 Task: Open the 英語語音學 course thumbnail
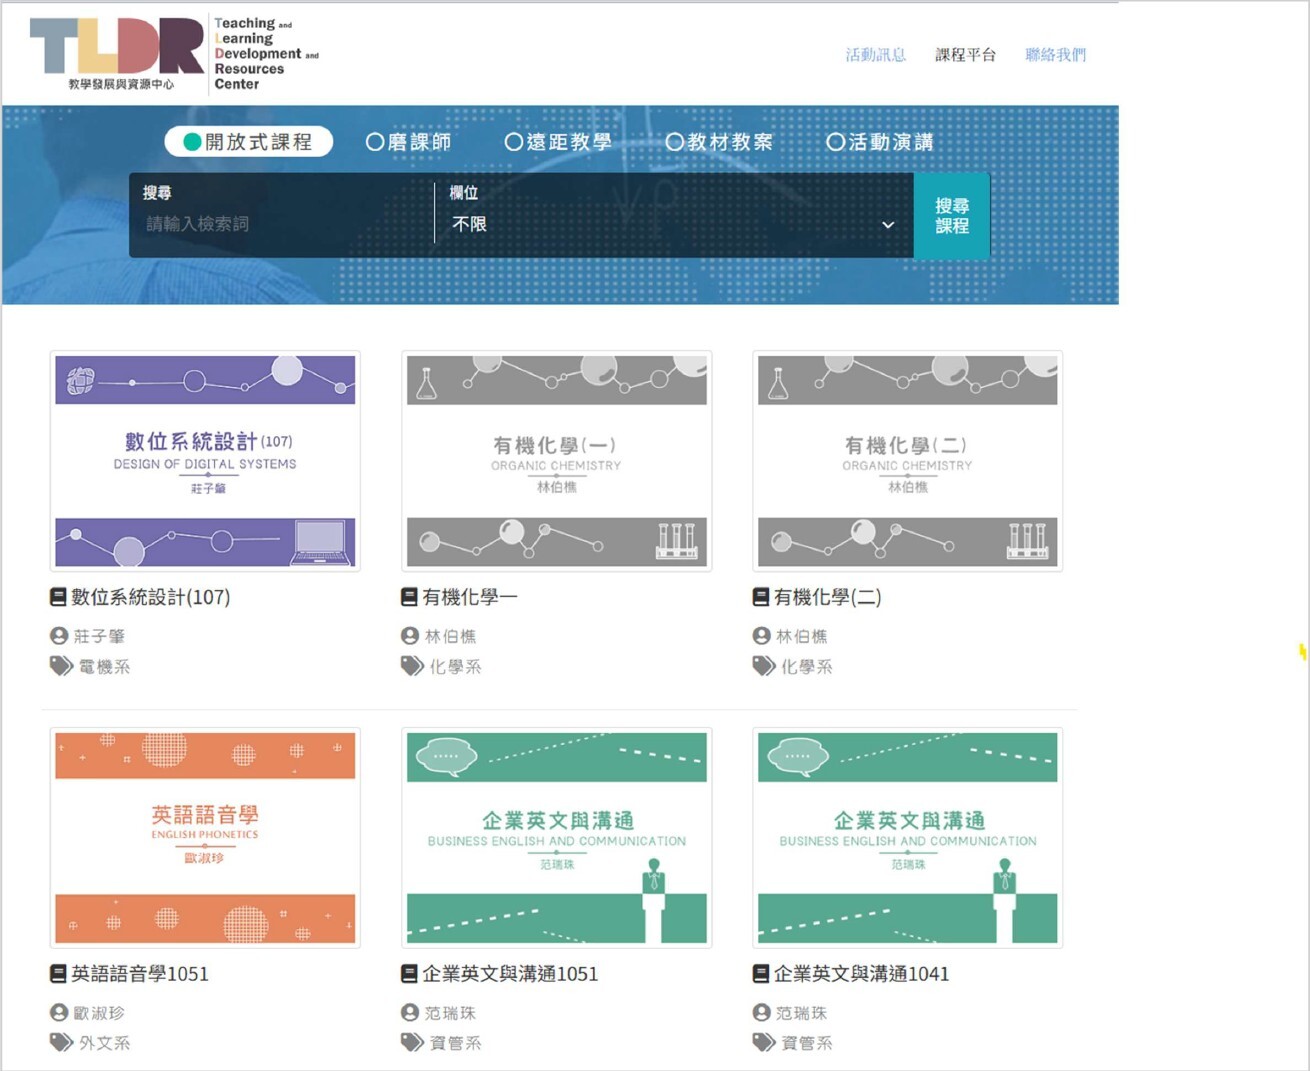coord(205,837)
